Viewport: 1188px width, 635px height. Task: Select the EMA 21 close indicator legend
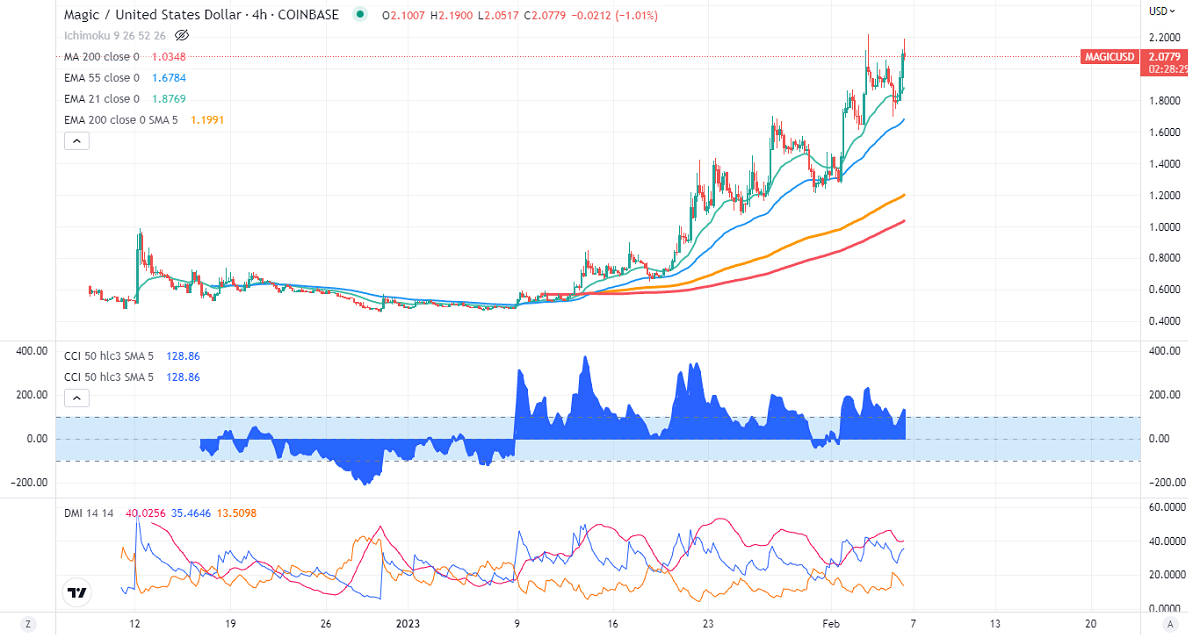pyautogui.click(x=101, y=99)
